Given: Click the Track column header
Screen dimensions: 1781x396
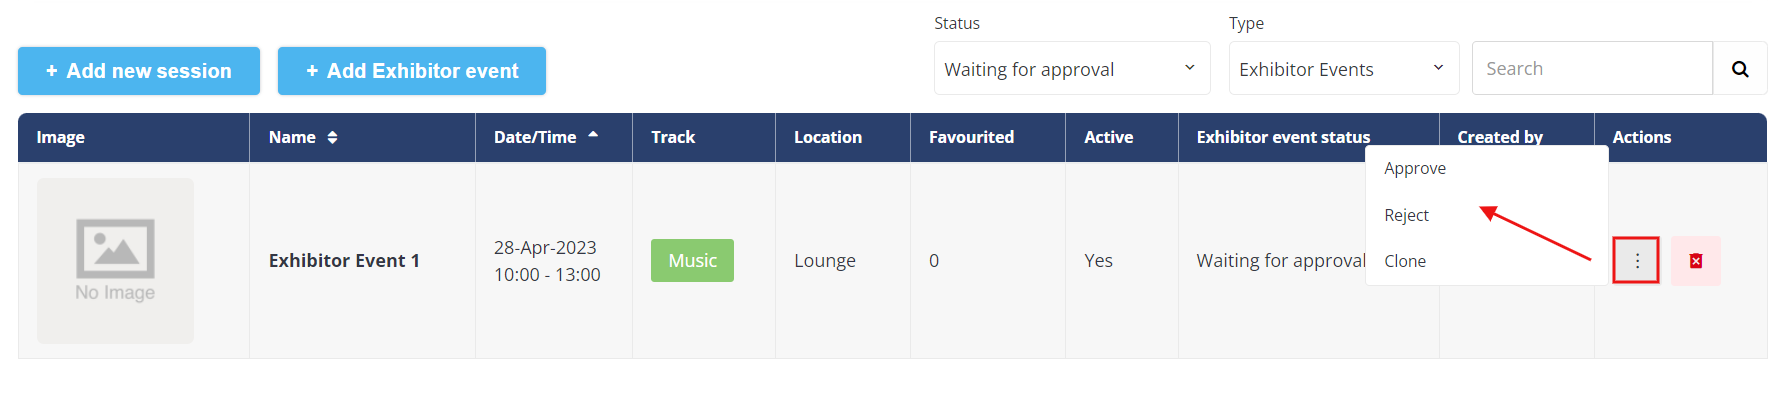Looking at the screenshot, I should pos(673,138).
